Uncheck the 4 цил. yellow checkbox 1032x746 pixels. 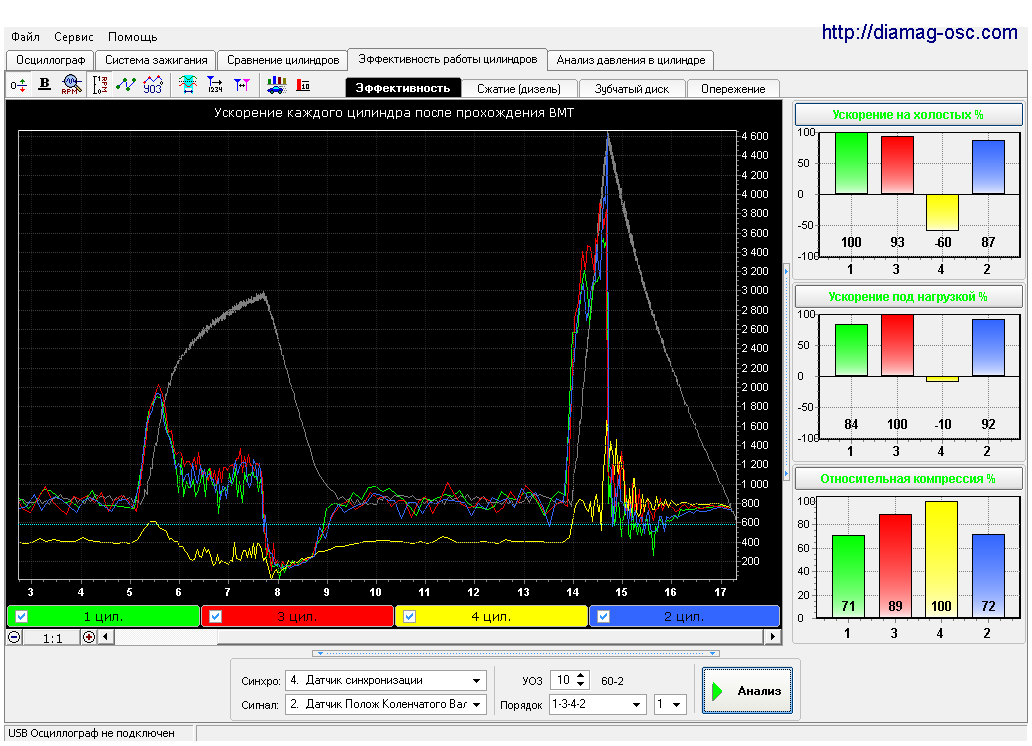(x=409, y=616)
